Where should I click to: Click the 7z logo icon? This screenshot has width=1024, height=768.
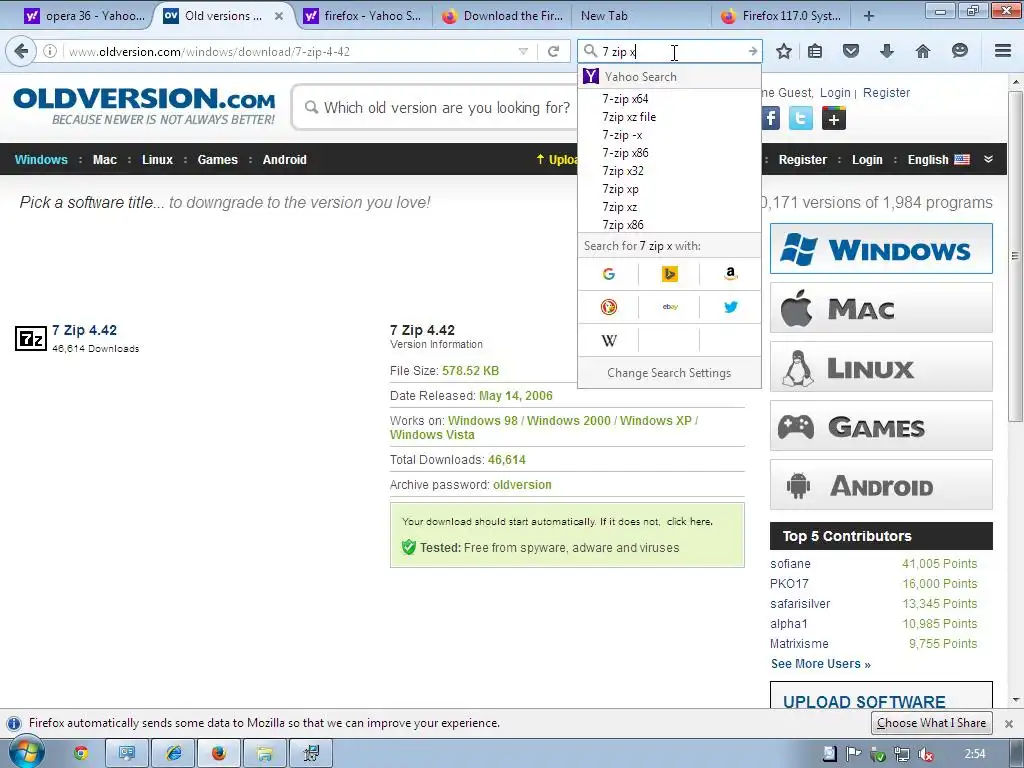pyautogui.click(x=31, y=338)
